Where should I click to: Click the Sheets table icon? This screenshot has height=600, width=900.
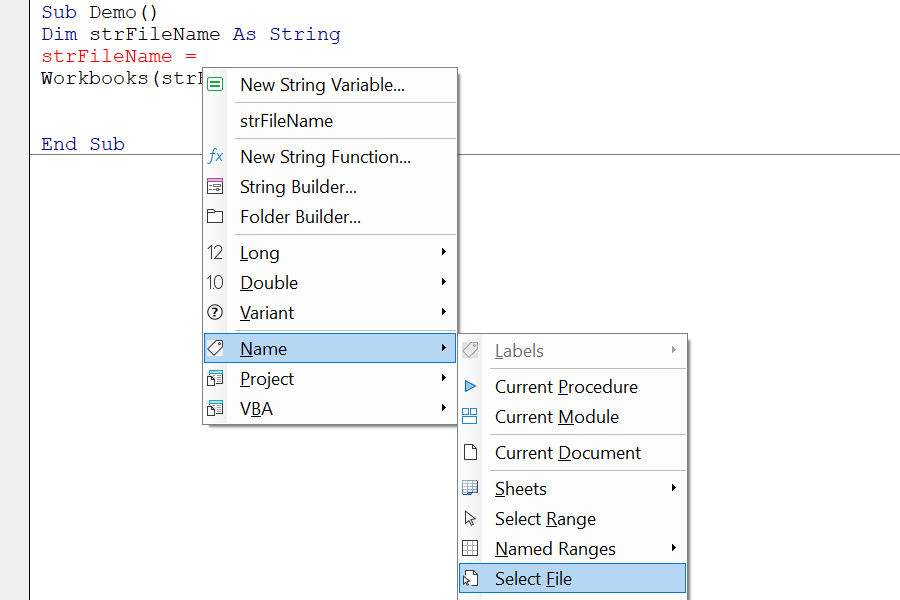click(470, 488)
